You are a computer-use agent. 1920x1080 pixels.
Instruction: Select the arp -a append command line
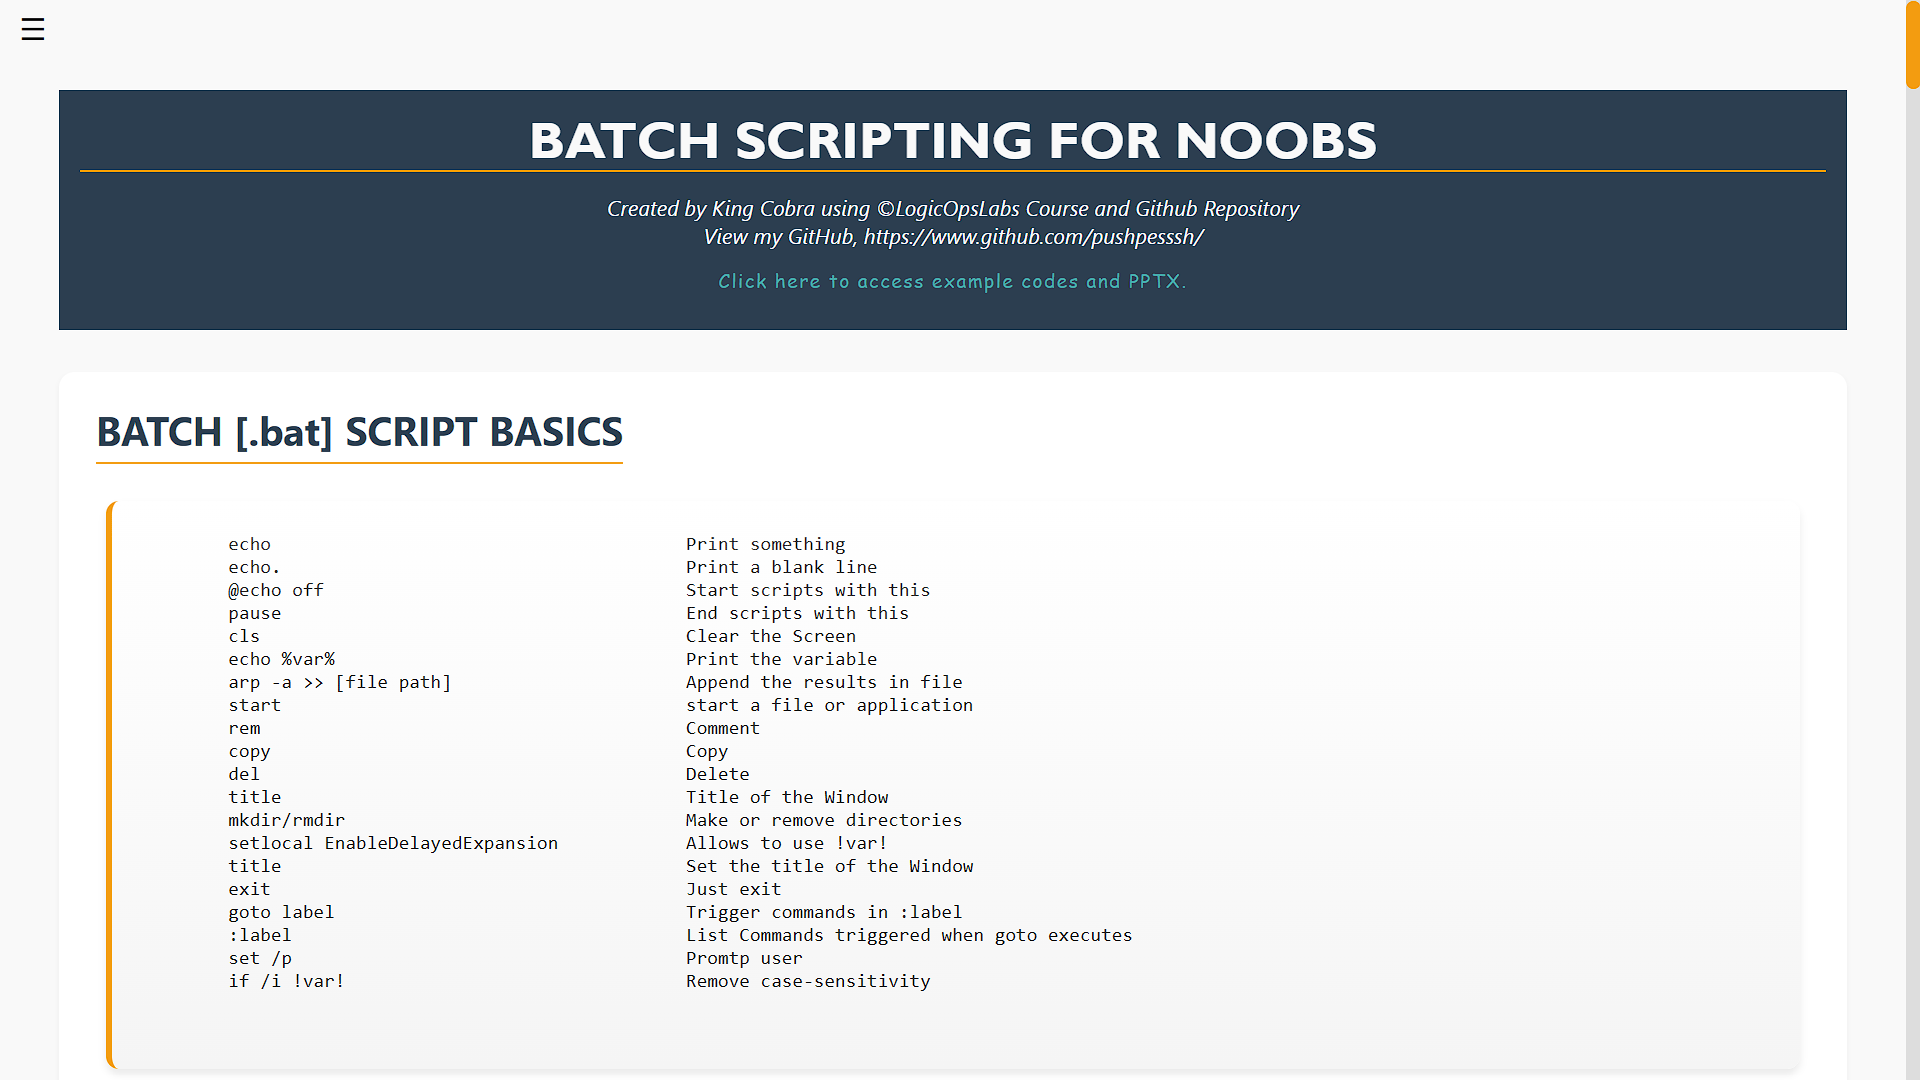340,682
